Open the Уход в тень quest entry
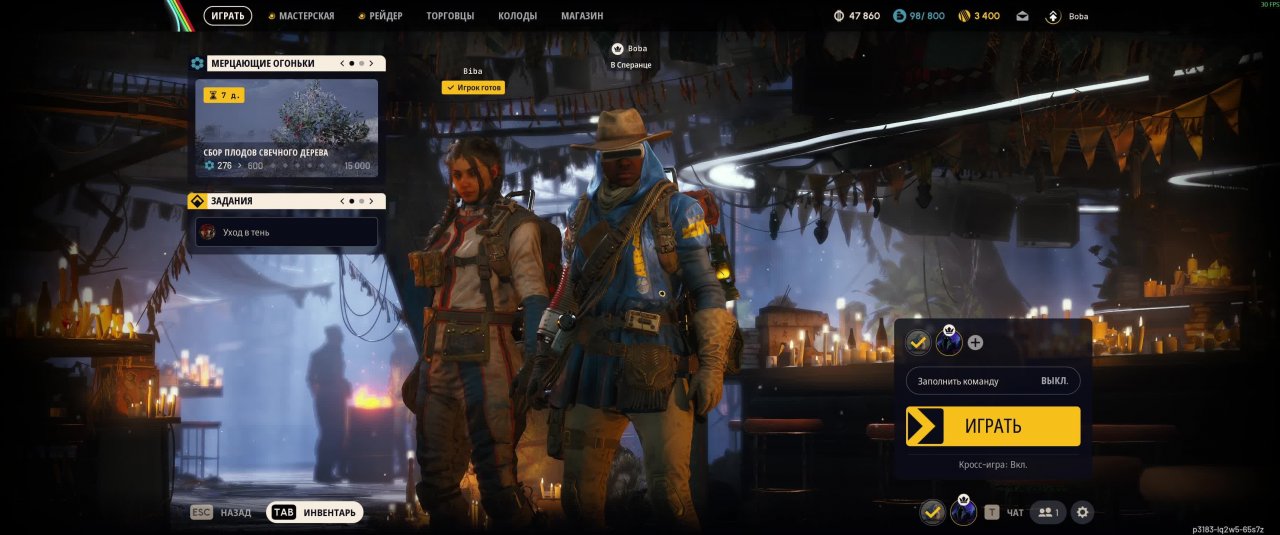Screen dimensions: 1280x535 click(x=286, y=232)
